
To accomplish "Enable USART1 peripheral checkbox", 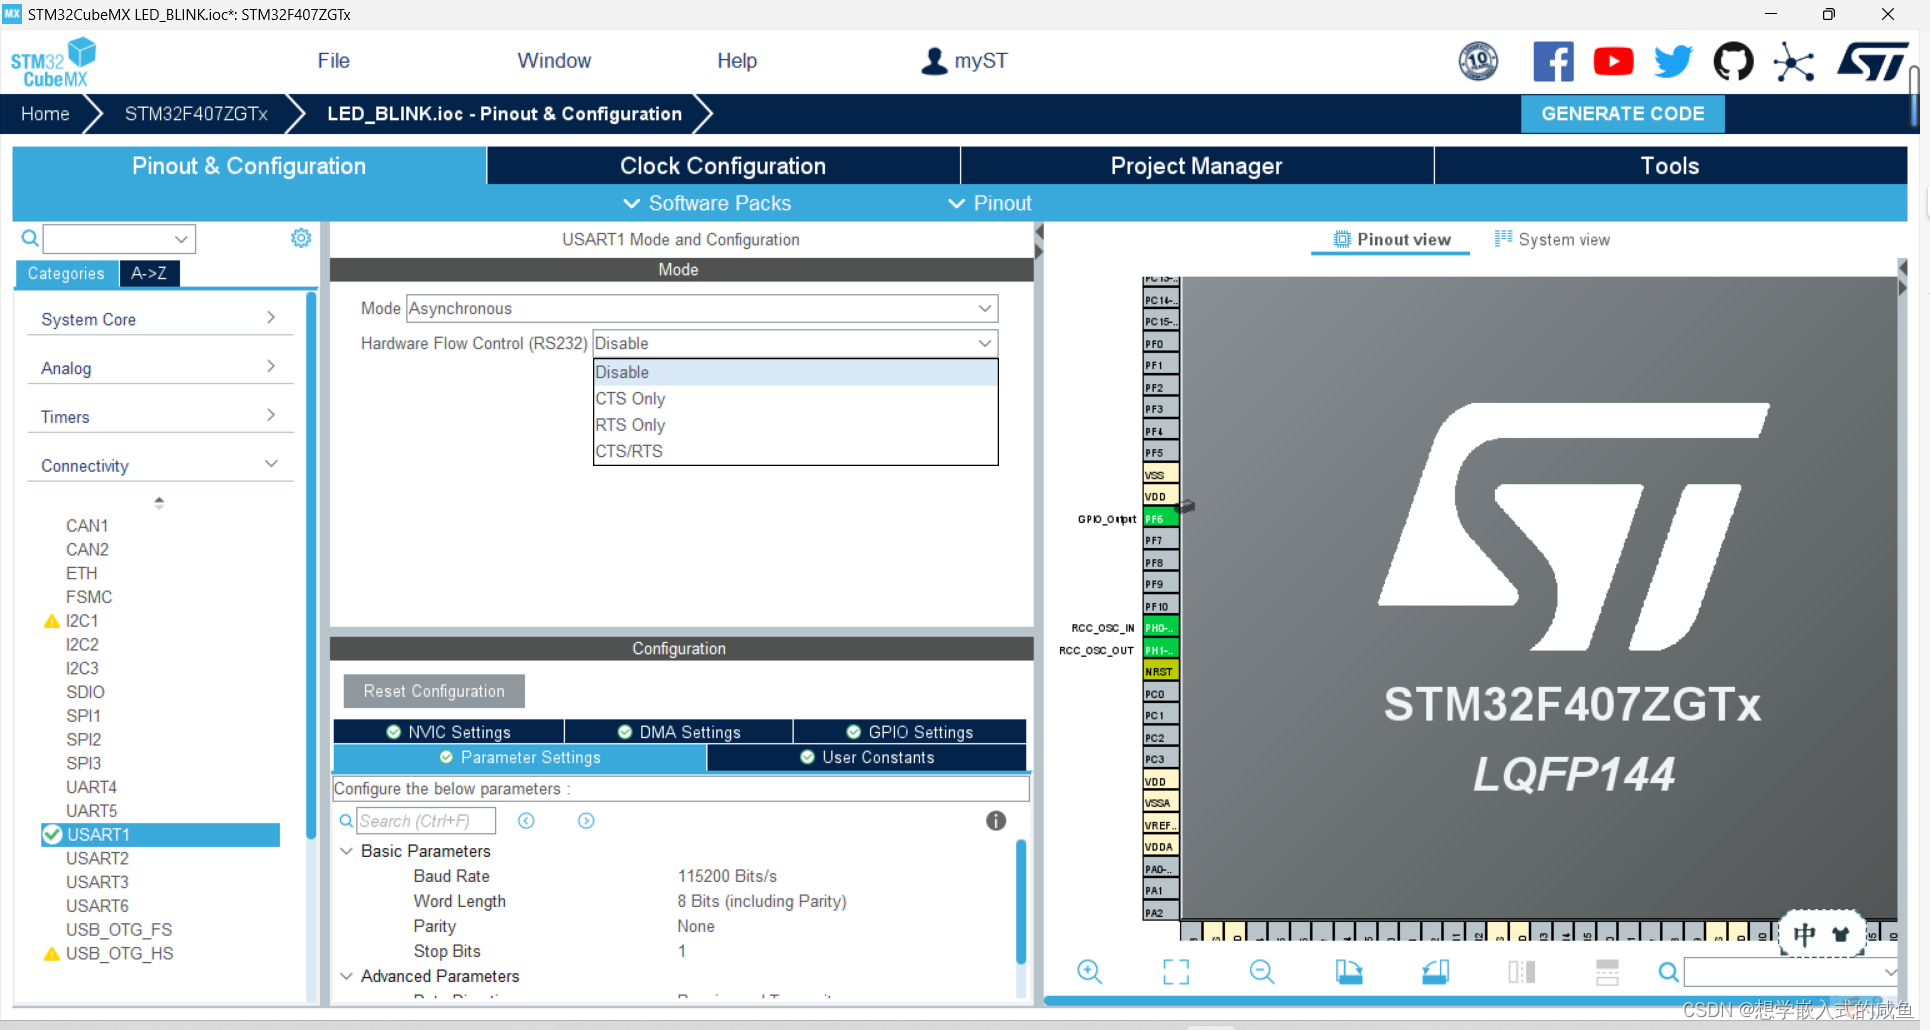I will click(52, 834).
